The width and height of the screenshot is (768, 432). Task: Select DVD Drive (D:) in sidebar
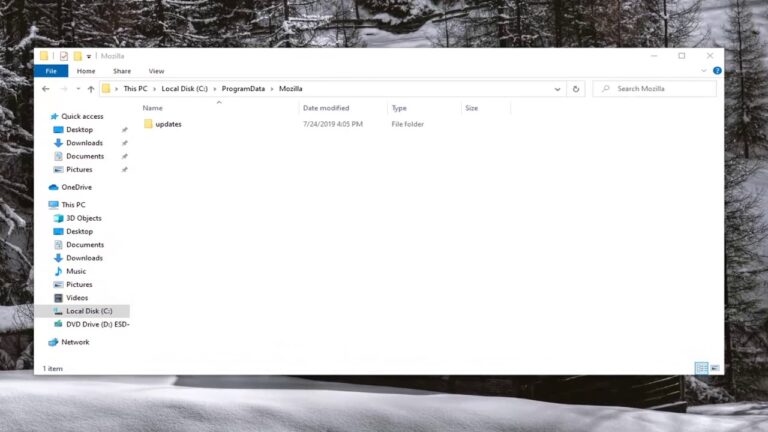[97, 324]
